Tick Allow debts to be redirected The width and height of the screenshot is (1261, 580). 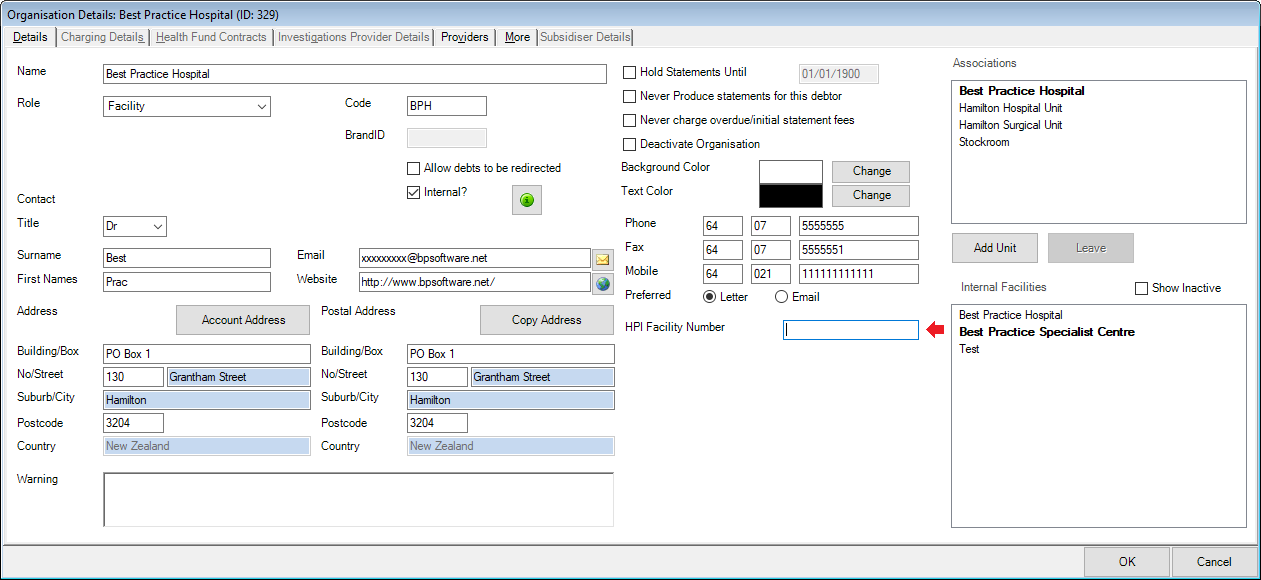(x=414, y=168)
